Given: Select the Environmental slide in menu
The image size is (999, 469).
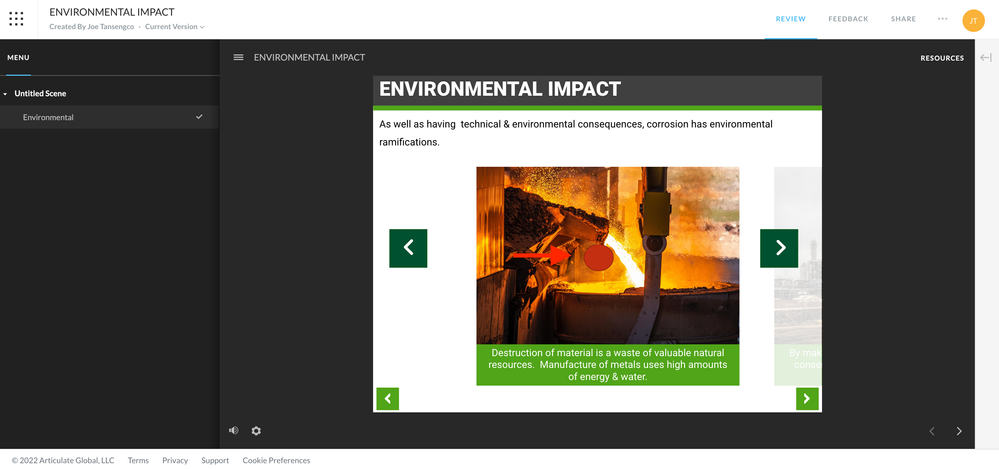Looking at the screenshot, I should click(x=109, y=117).
